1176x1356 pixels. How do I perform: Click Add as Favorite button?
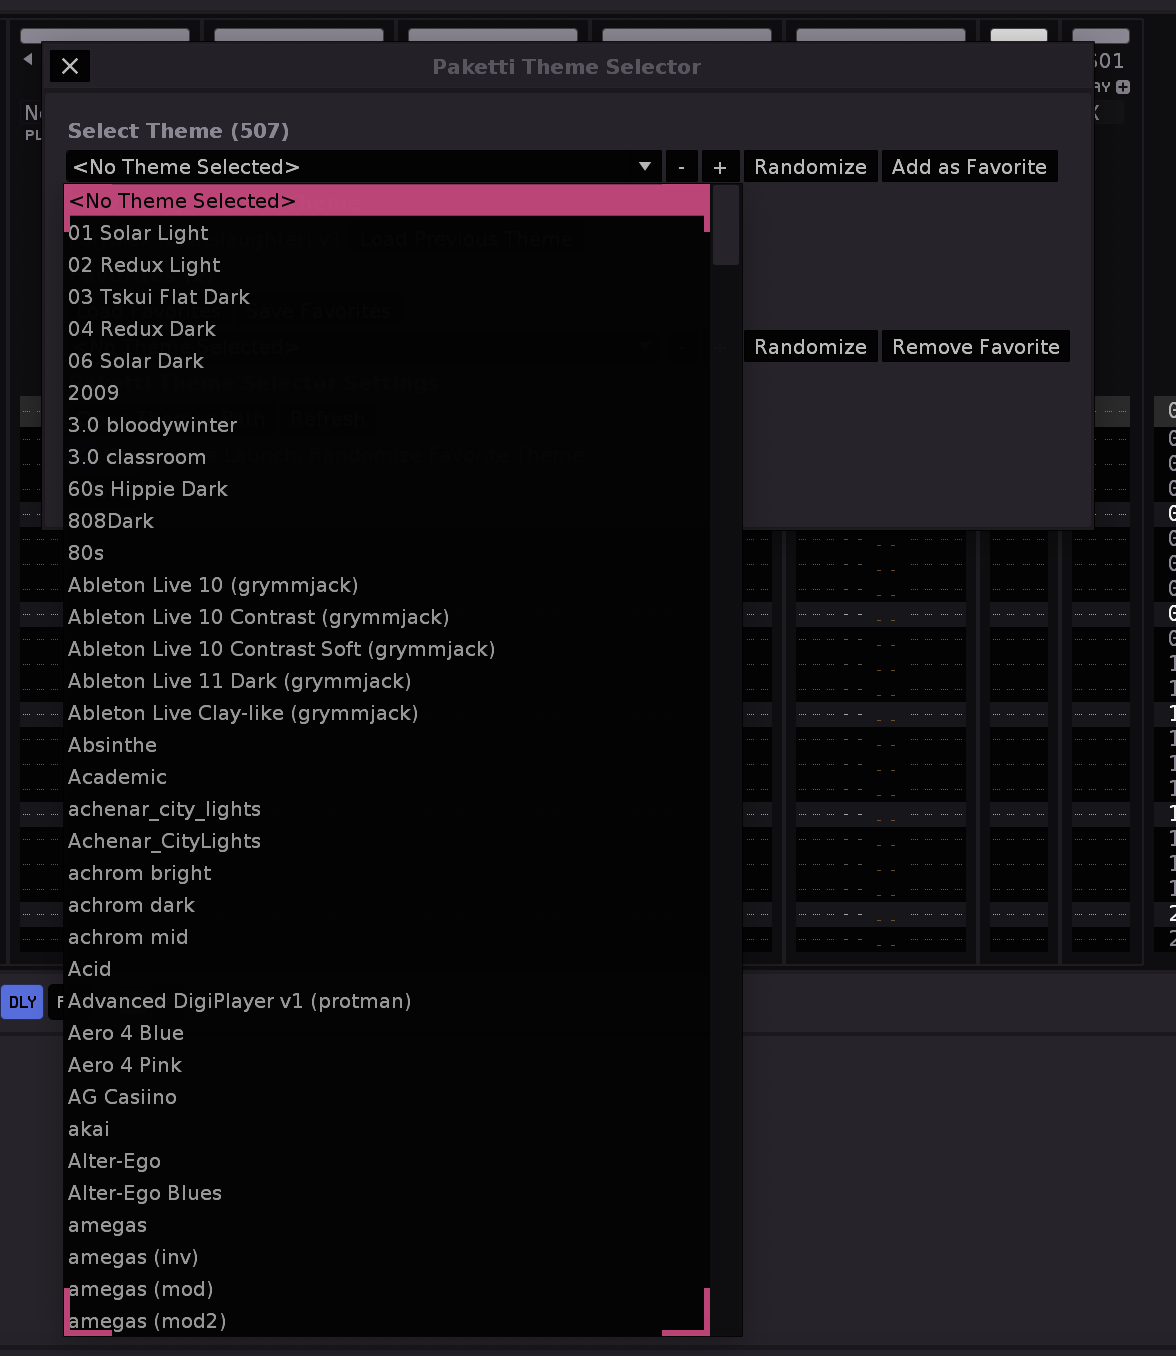point(968,167)
